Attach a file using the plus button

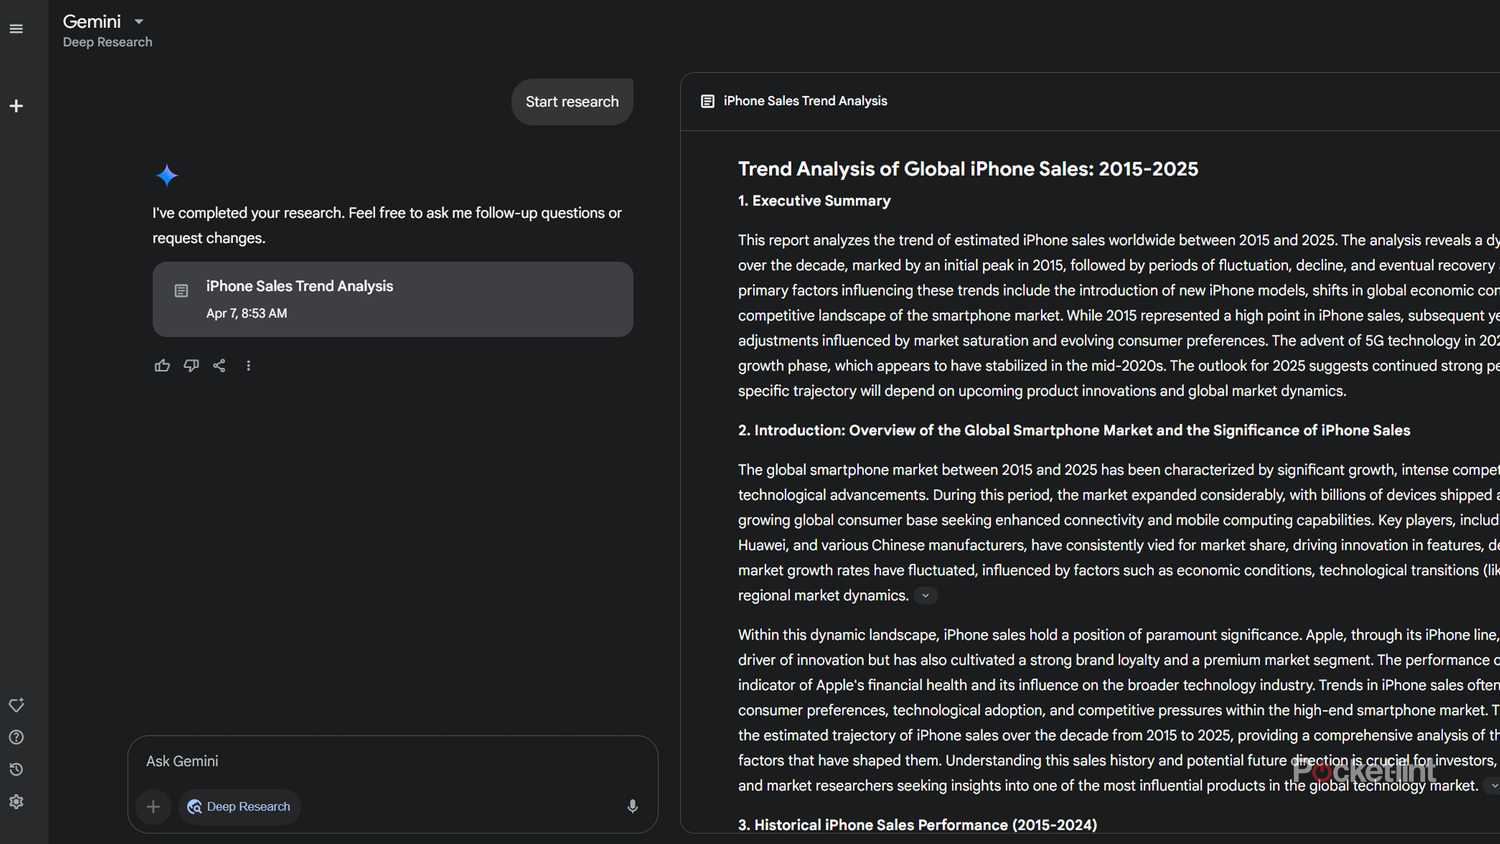[x=153, y=806]
